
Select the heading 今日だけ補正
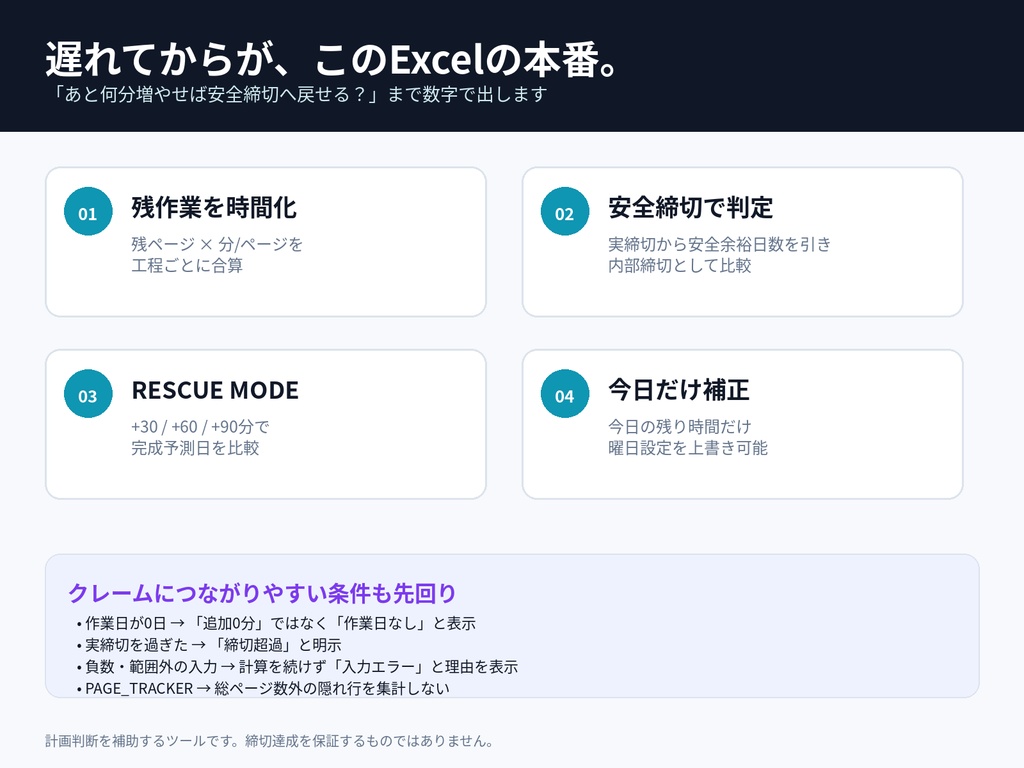(x=679, y=390)
